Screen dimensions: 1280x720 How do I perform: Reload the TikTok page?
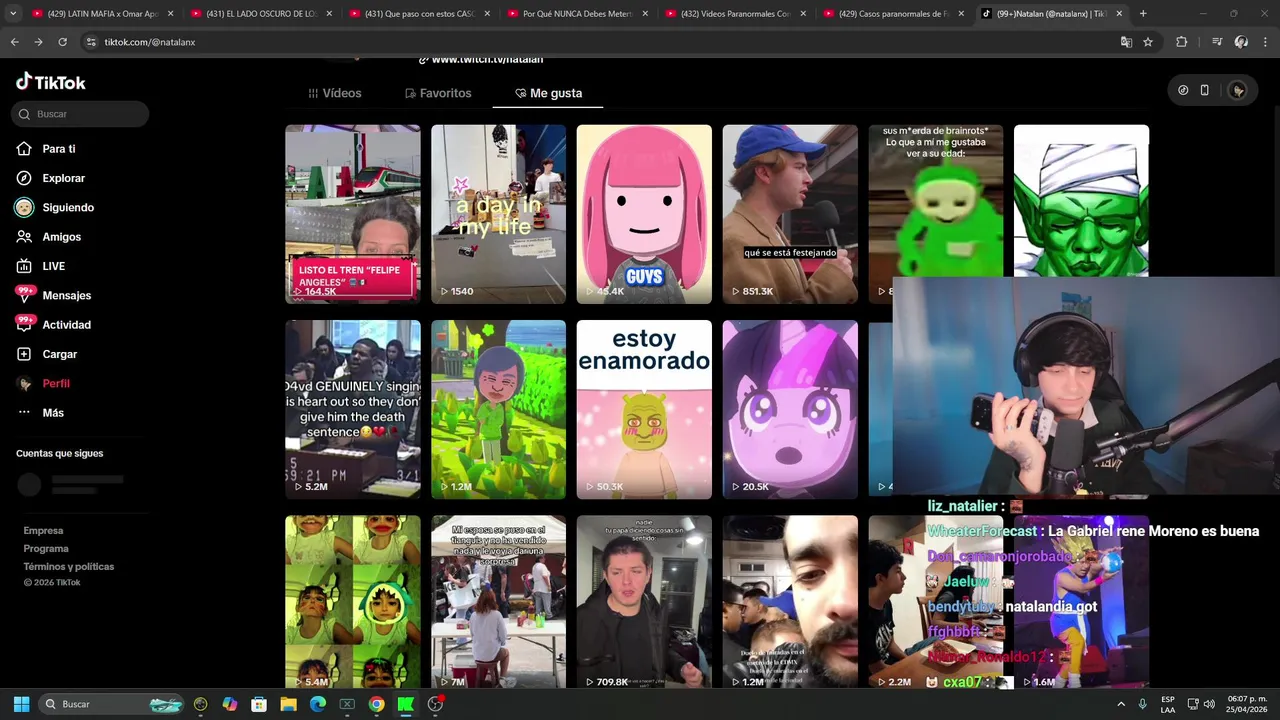click(62, 42)
